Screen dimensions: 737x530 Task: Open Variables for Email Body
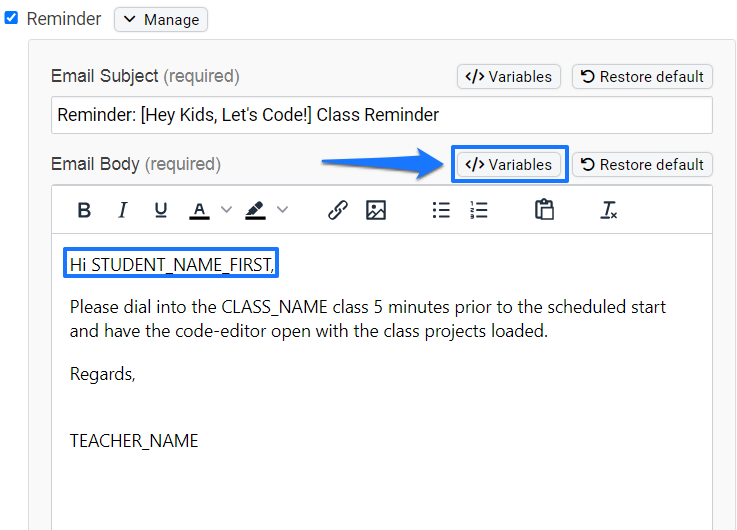click(x=509, y=164)
